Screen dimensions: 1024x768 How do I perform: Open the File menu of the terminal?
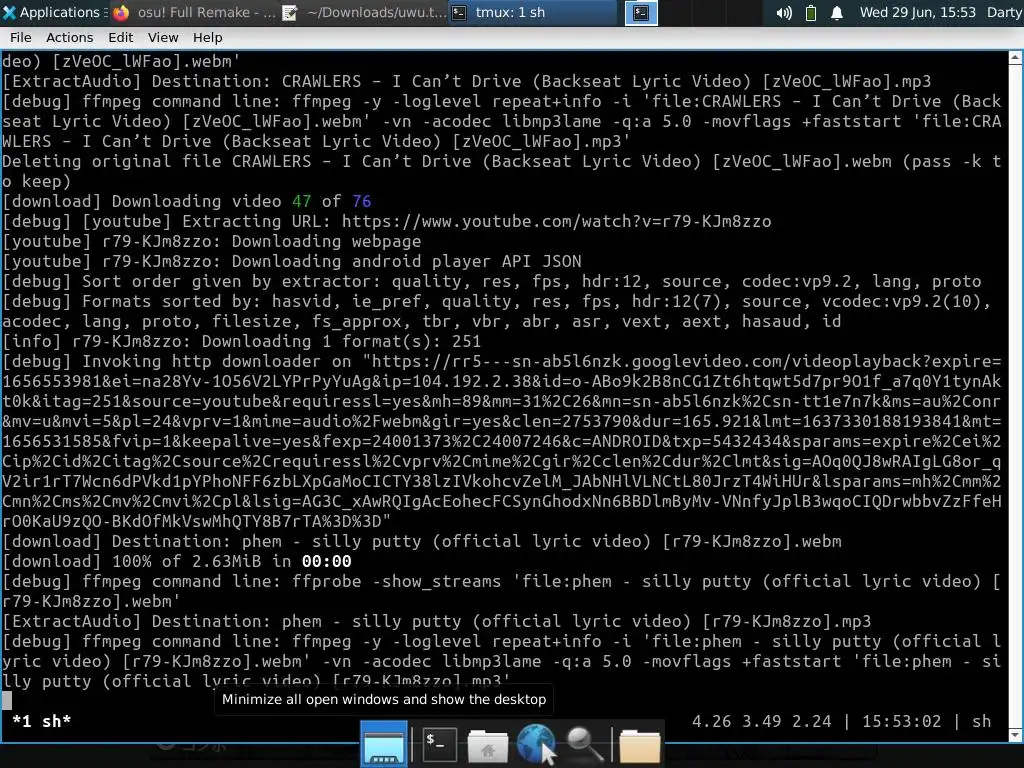(20, 37)
